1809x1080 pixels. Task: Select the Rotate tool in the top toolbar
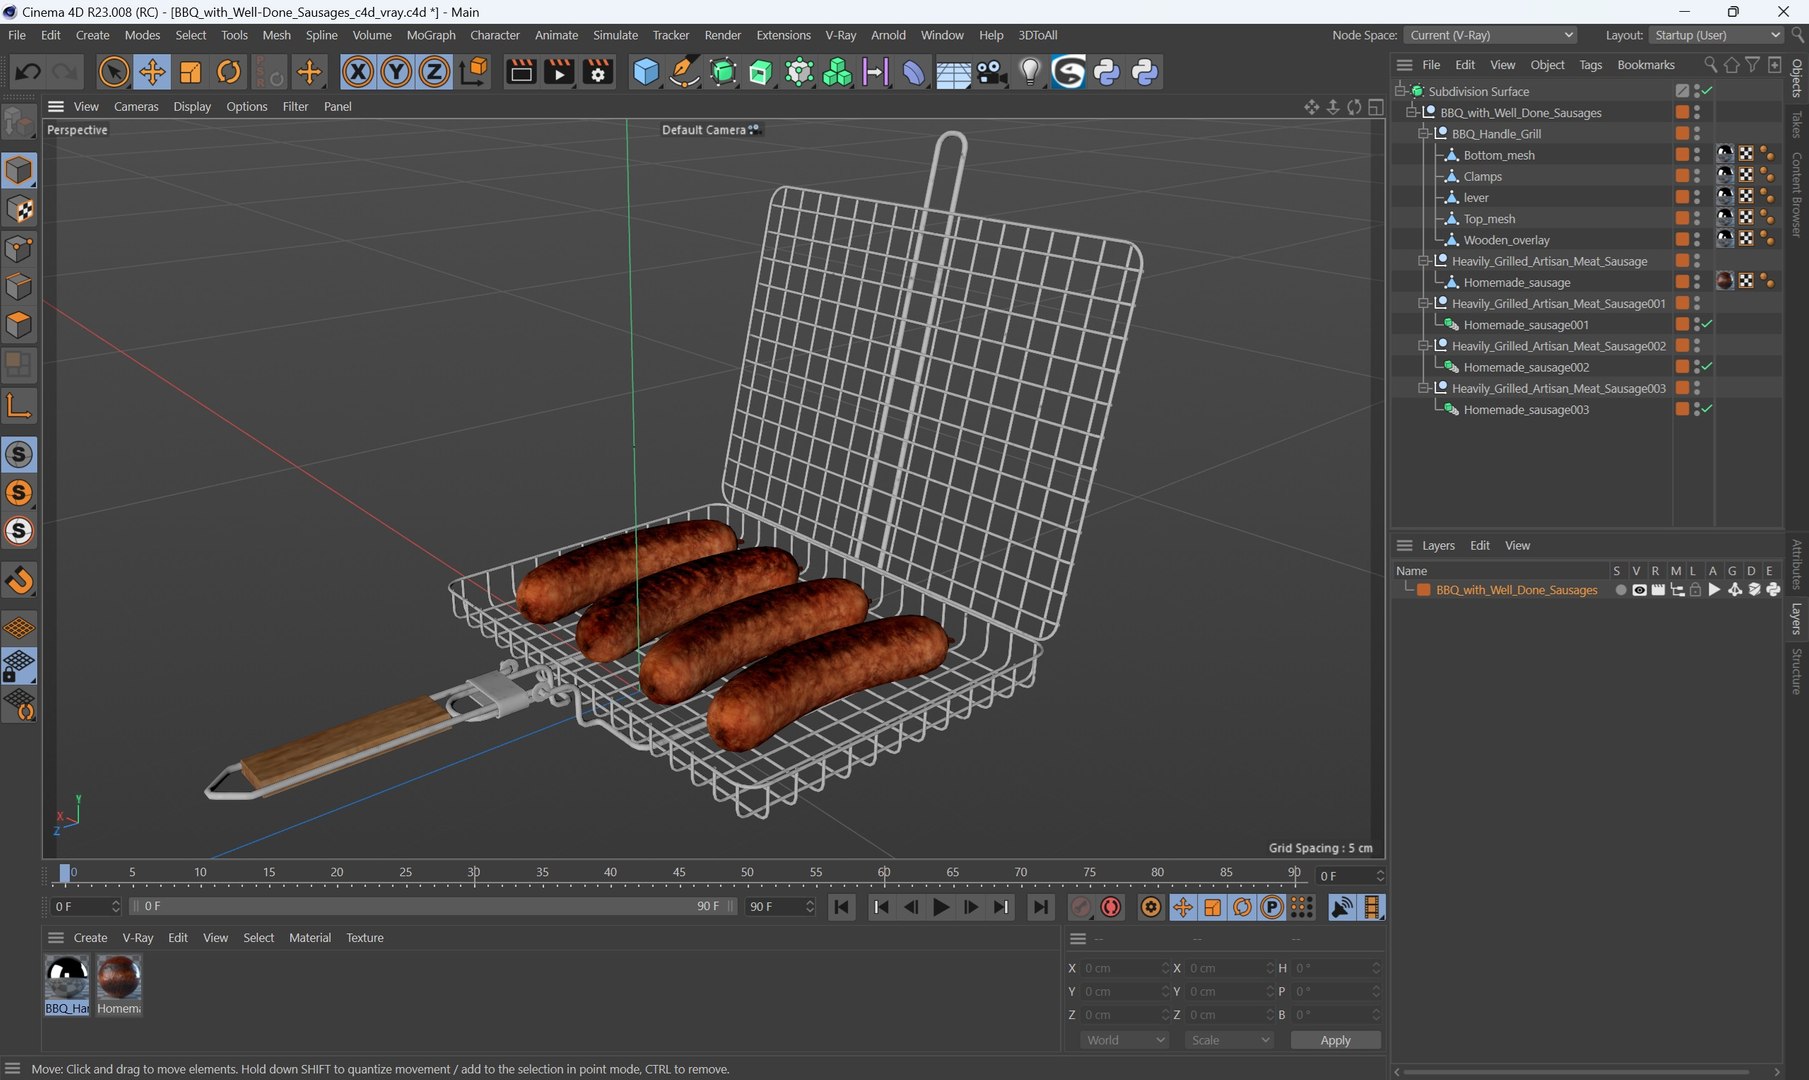pyautogui.click(x=229, y=72)
